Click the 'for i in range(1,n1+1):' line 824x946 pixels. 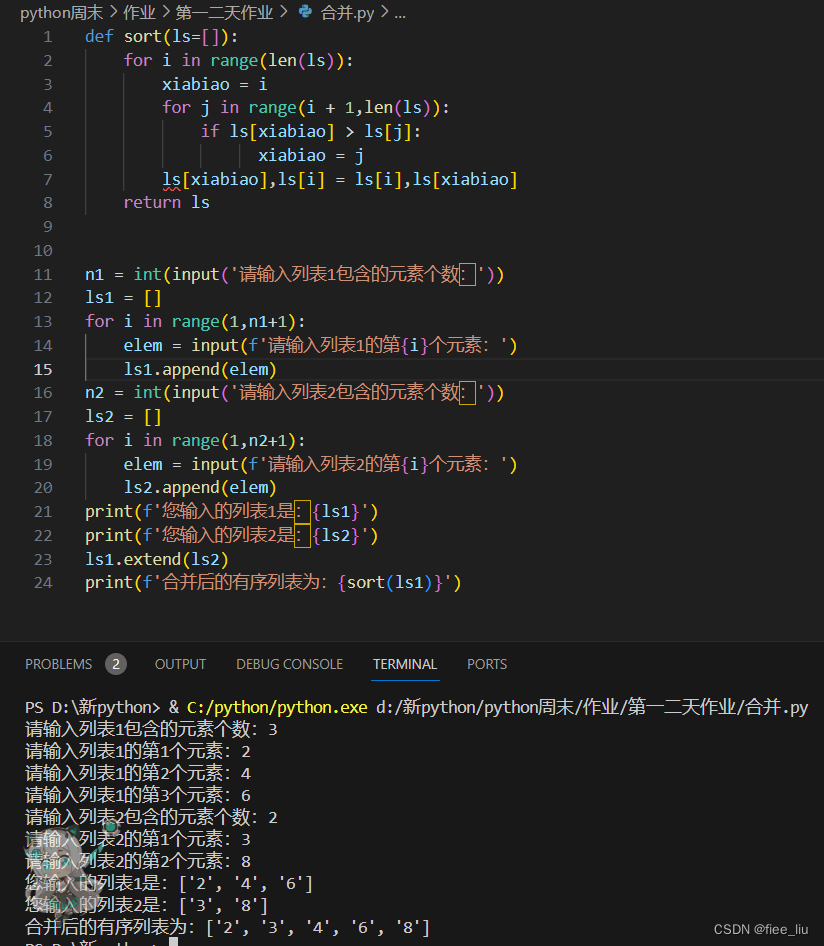(x=195, y=322)
